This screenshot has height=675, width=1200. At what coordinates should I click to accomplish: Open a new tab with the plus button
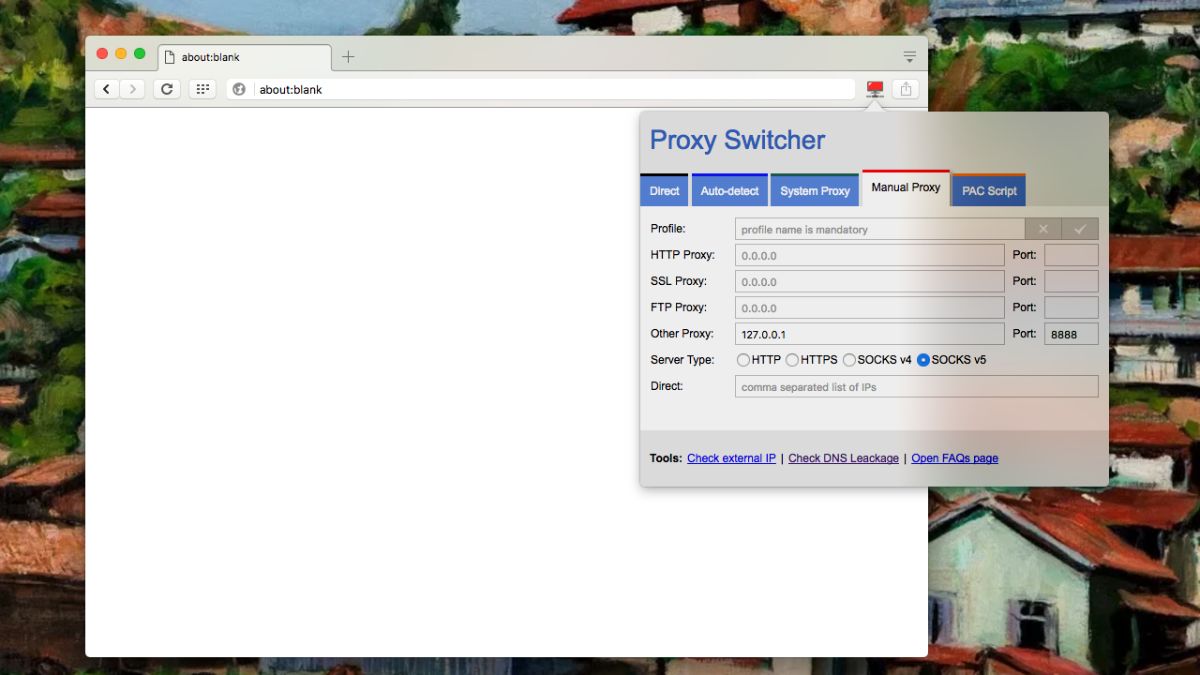(x=347, y=57)
